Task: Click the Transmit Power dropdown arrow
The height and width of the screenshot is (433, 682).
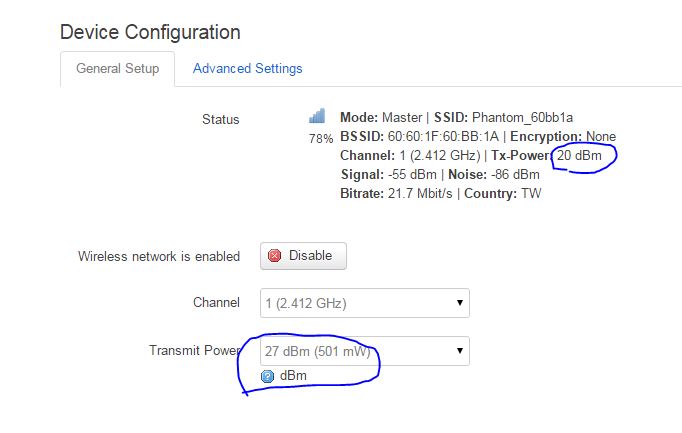Action: pyautogui.click(x=459, y=350)
